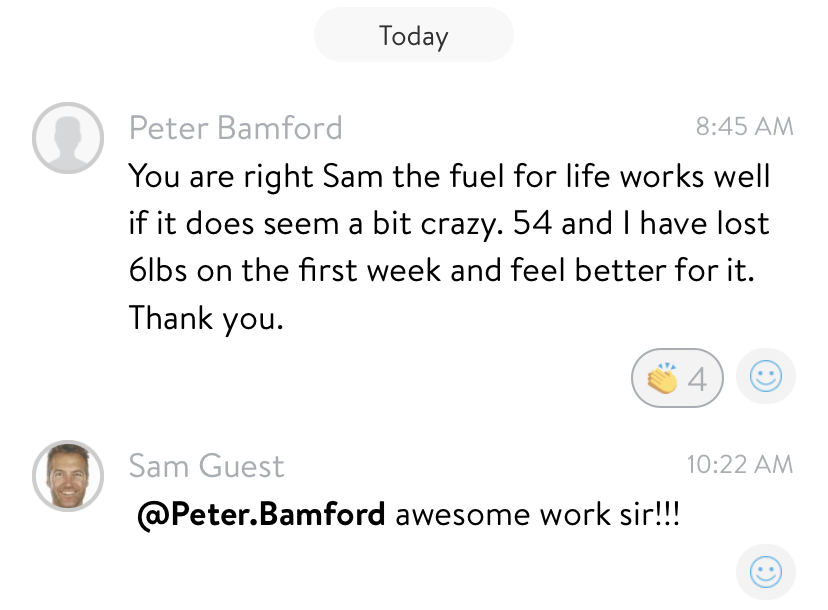Click the number 54 in Peter's message
This screenshot has height=610, width=828.
click(533, 223)
